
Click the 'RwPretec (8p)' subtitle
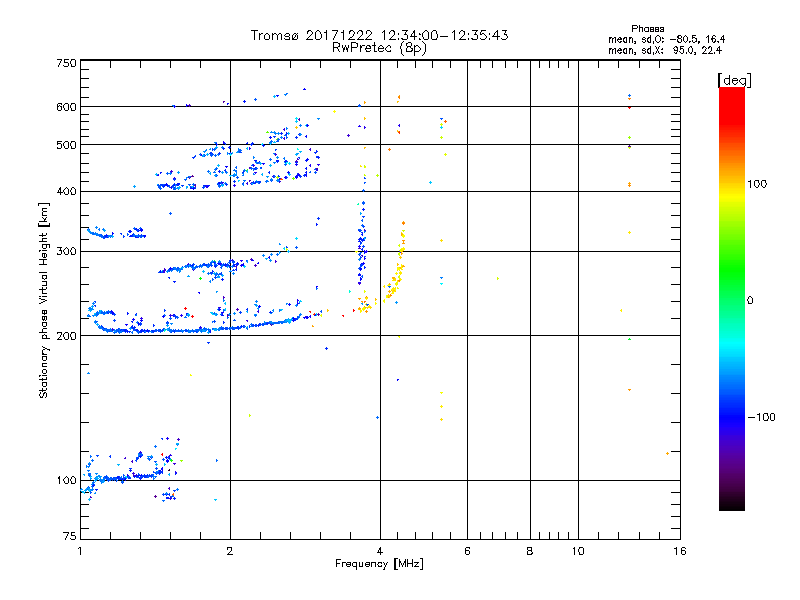379,48
